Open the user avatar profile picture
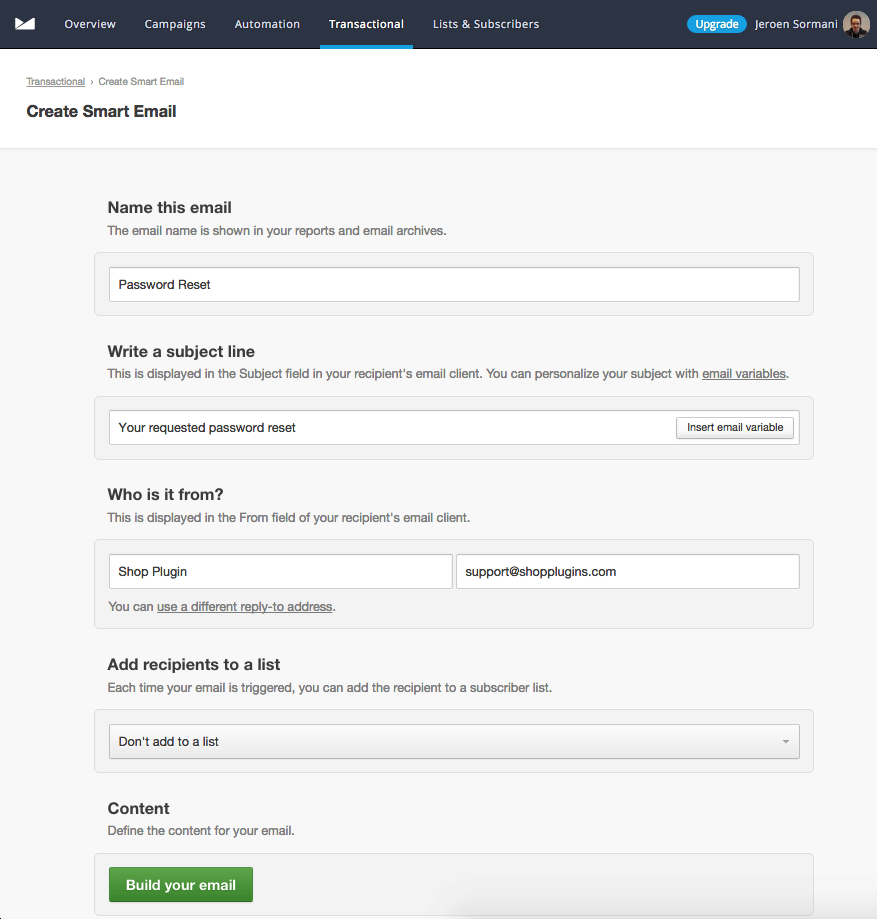Image resolution: width=877 pixels, height=919 pixels. point(856,24)
